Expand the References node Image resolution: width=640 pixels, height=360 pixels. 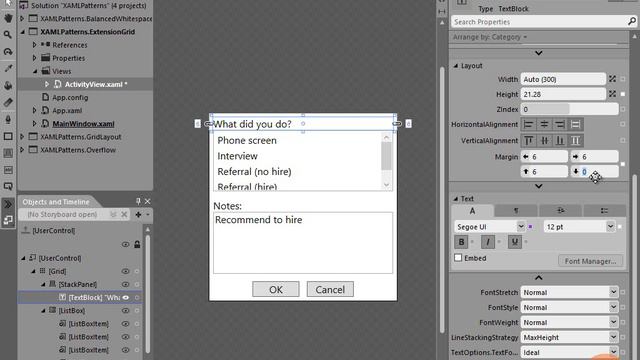coord(35,44)
